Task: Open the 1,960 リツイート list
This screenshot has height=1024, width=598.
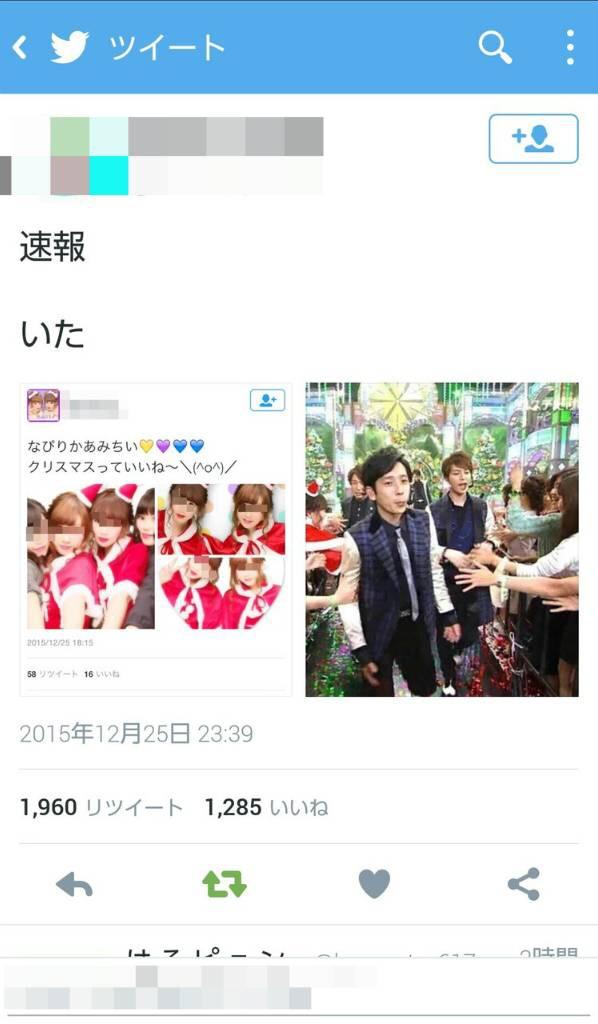Action: [x=101, y=808]
